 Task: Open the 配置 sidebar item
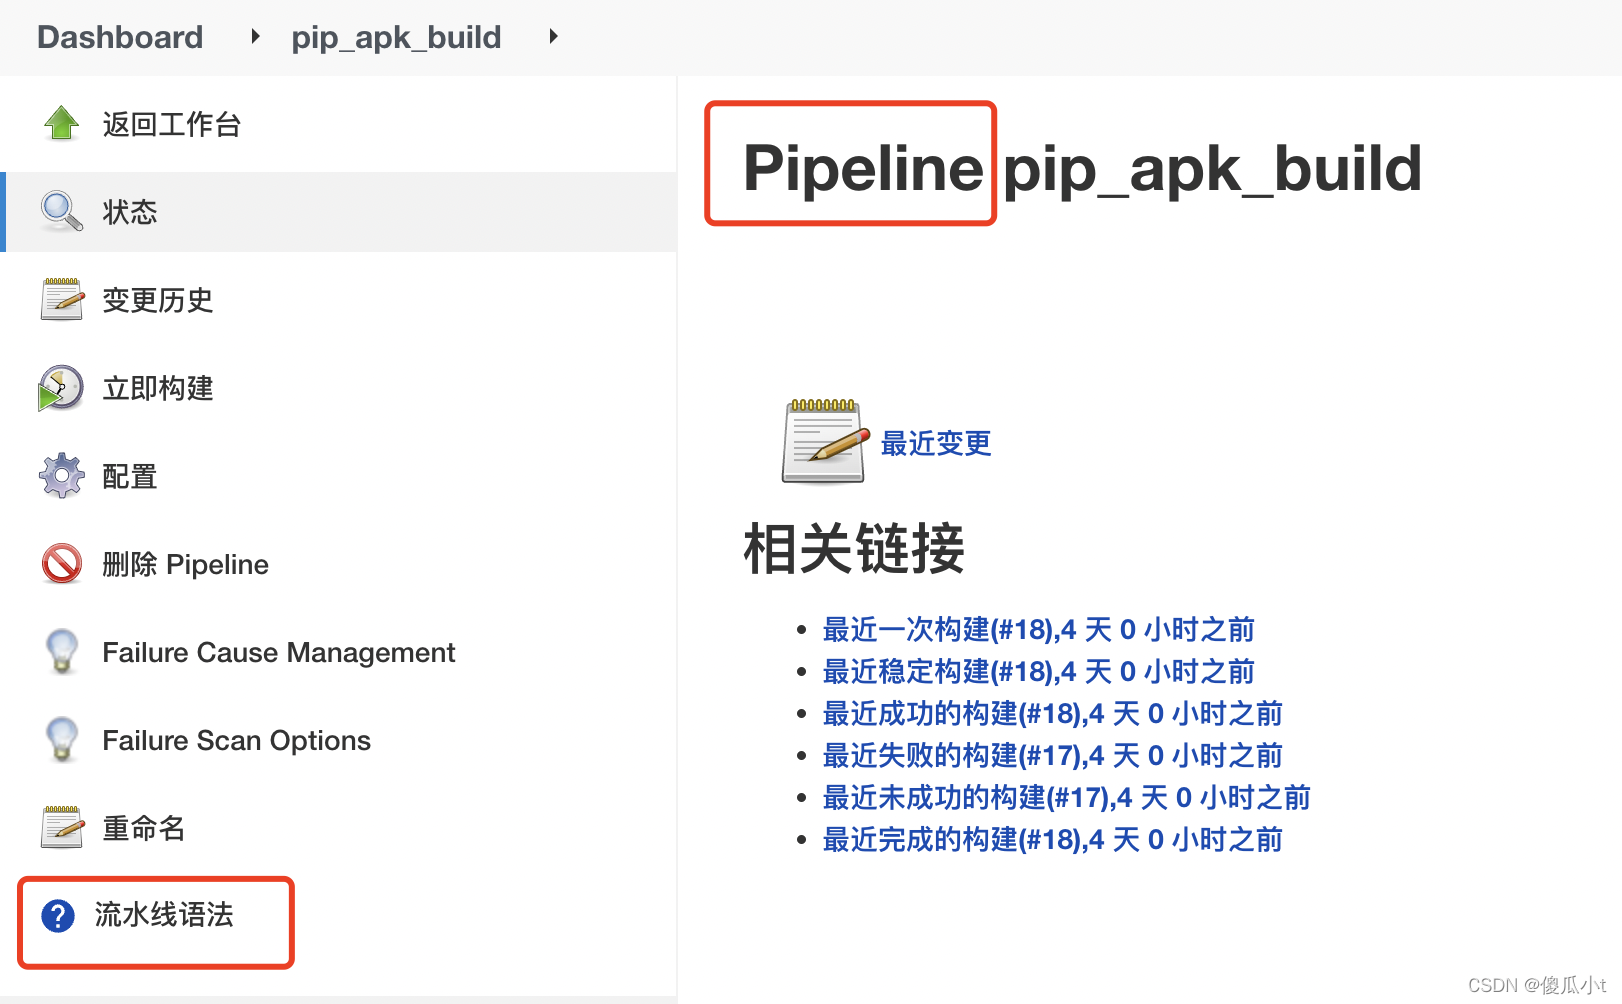(130, 476)
